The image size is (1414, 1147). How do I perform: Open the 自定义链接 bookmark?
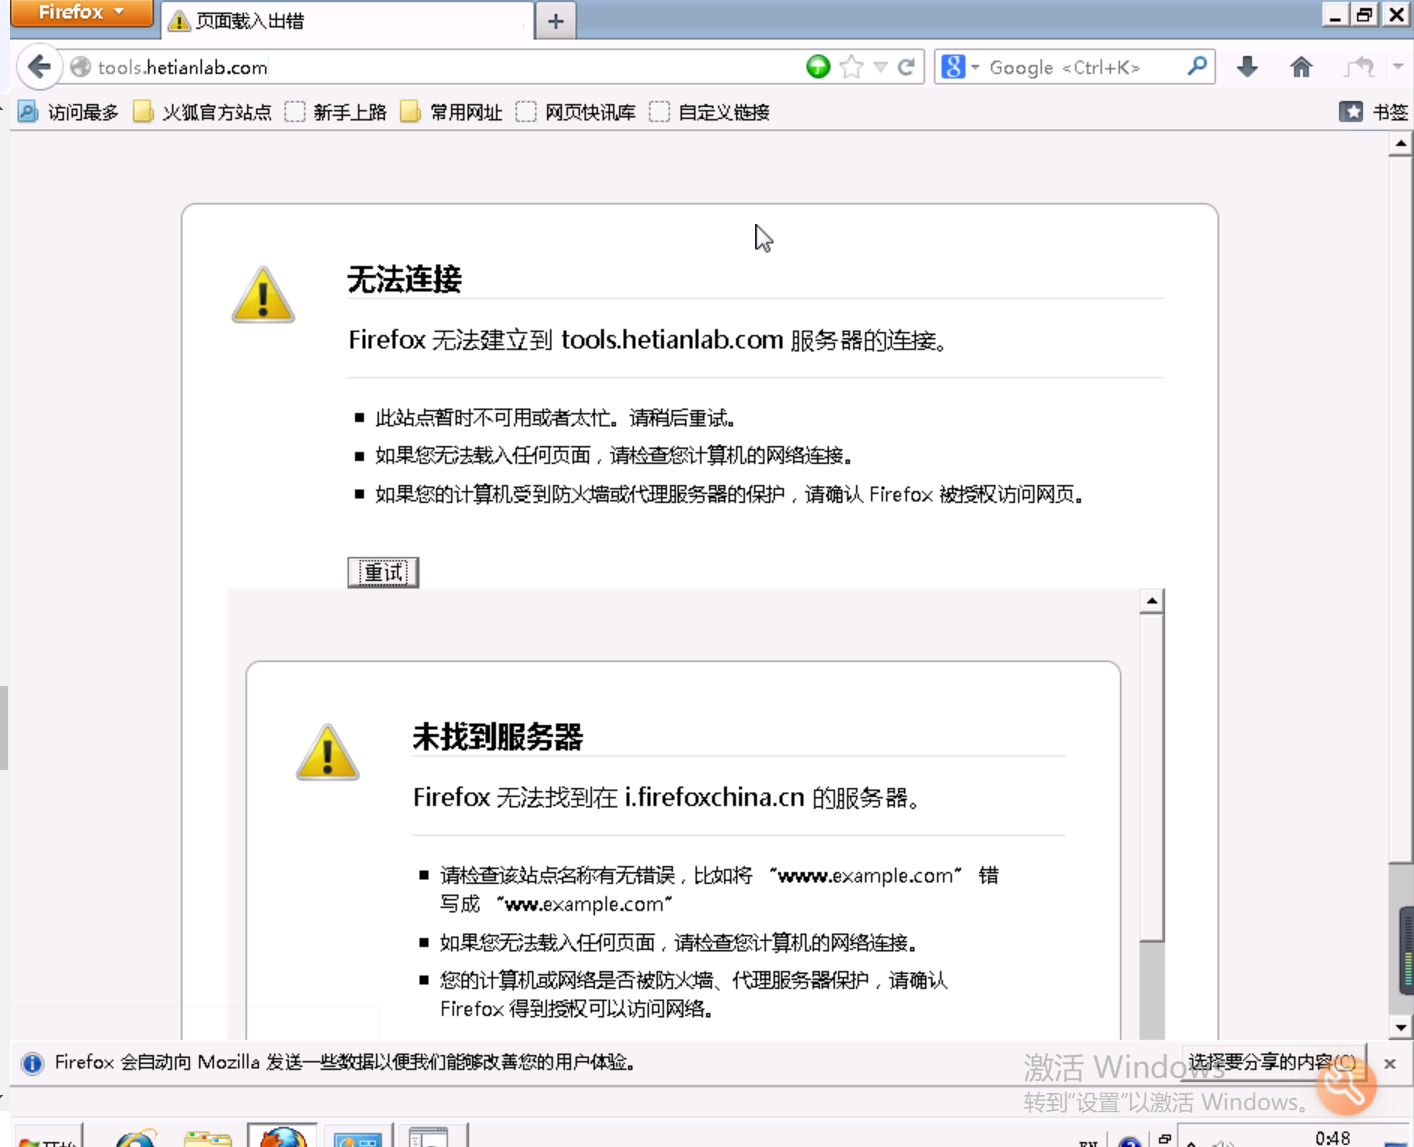[x=710, y=112]
